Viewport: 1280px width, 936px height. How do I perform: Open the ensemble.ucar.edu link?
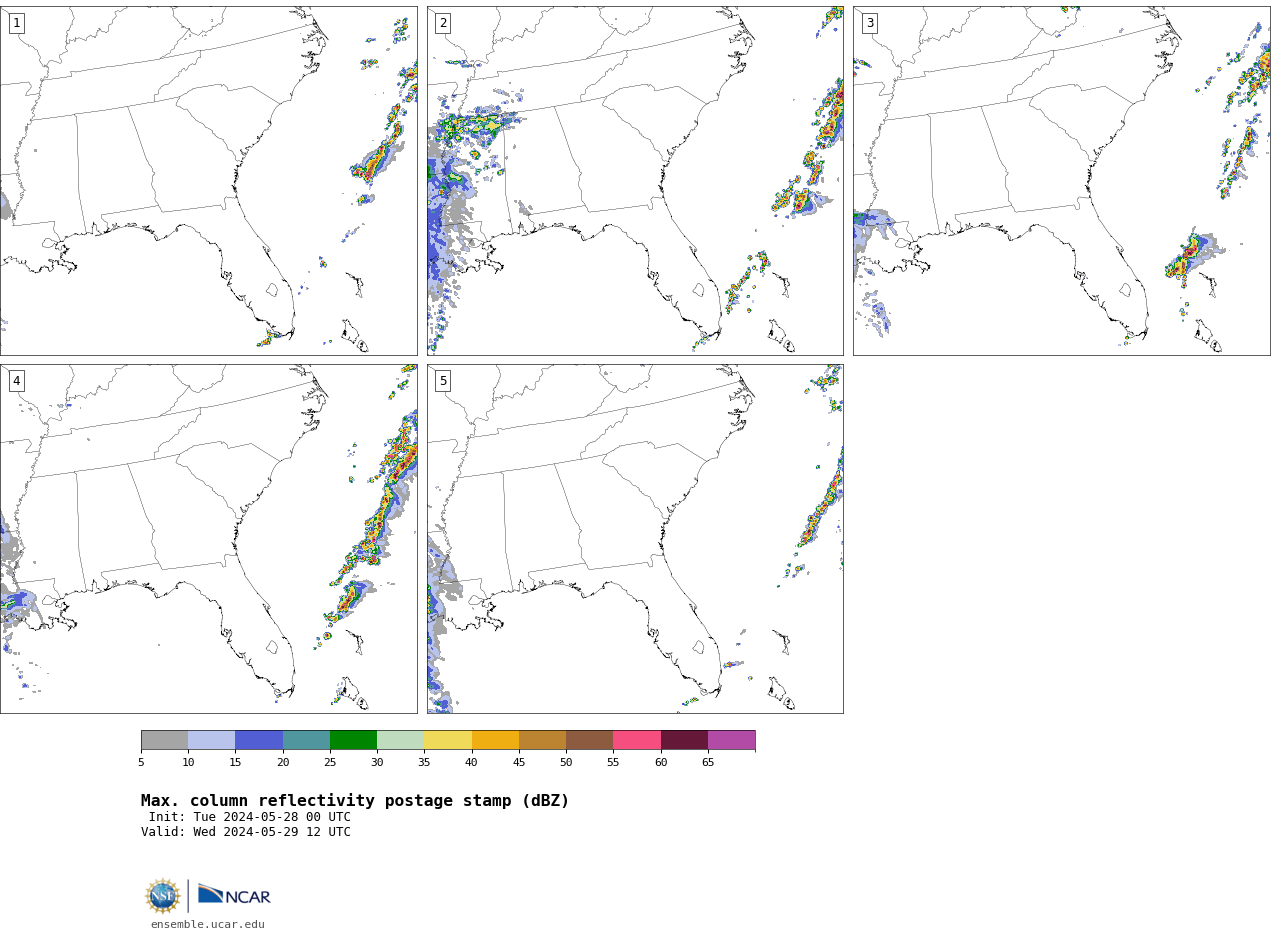(208, 924)
